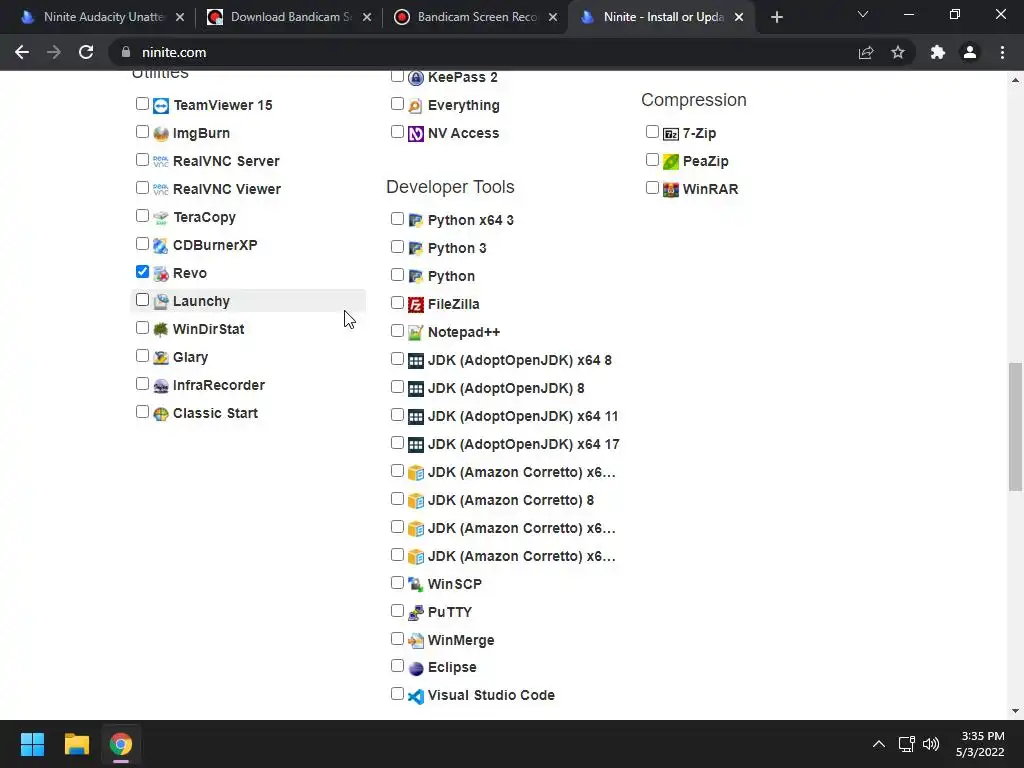The image size is (1024, 768).
Task: Open the Windows Start menu
Action: [32, 744]
